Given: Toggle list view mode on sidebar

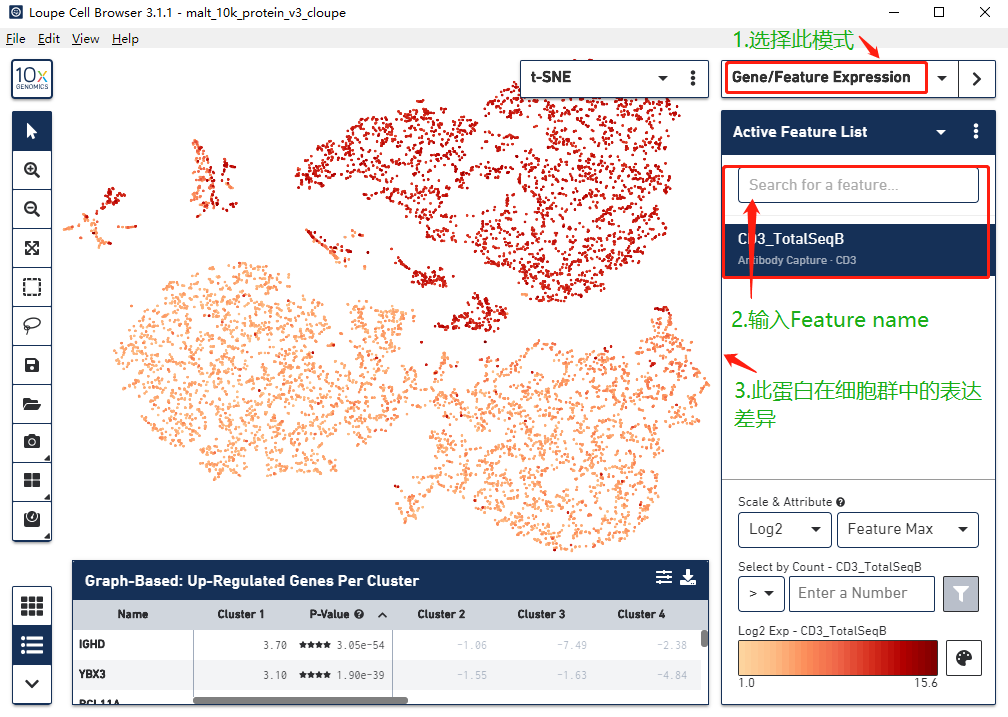Looking at the screenshot, I should tap(31, 645).
